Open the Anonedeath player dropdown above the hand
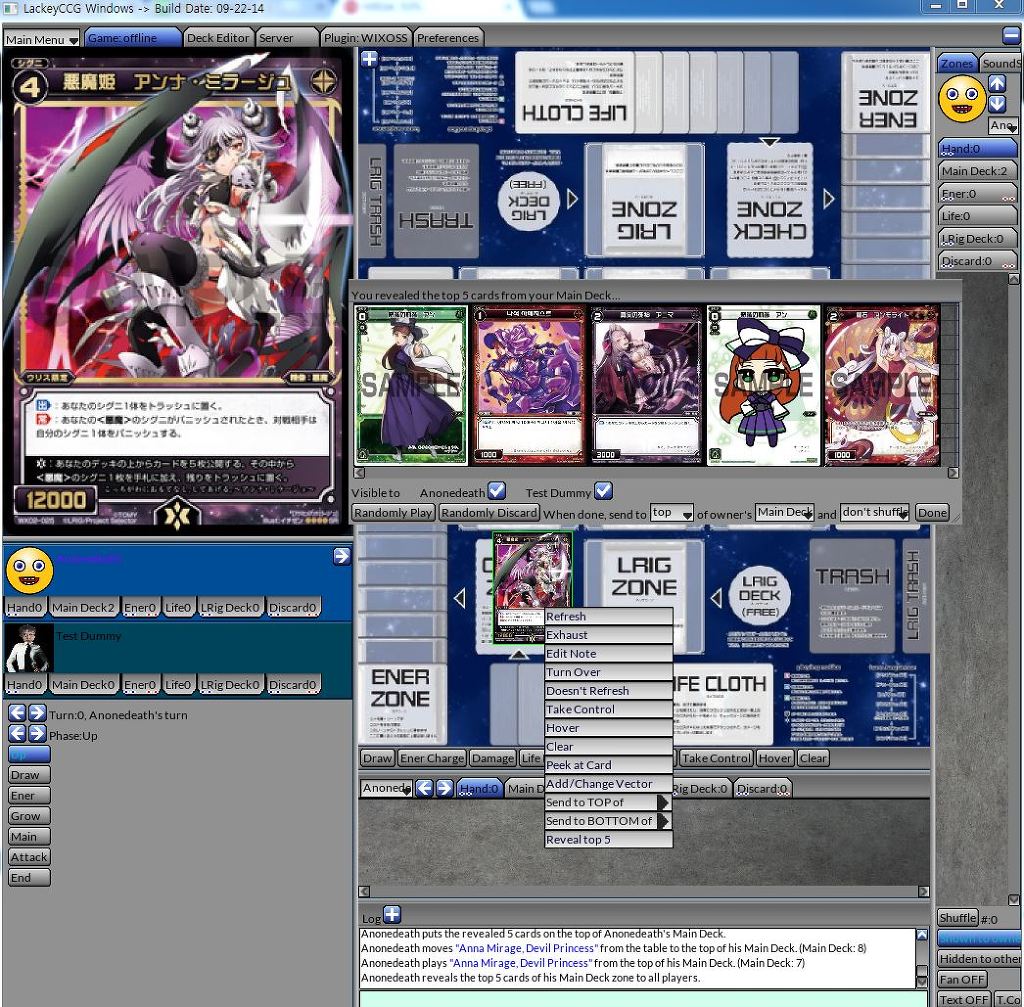Screen dimensions: 1024x1007 pyautogui.click(x=386, y=788)
